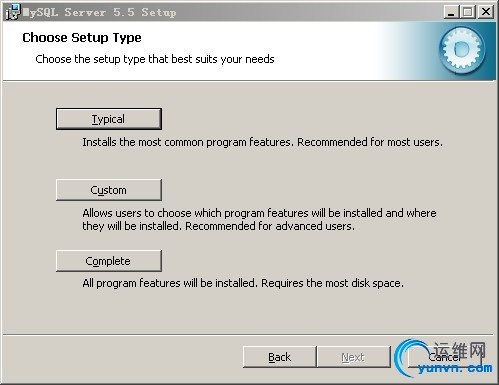Click the Custom option description text
The height and width of the screenshot is (385, 499).
click(x=259, y=219)
